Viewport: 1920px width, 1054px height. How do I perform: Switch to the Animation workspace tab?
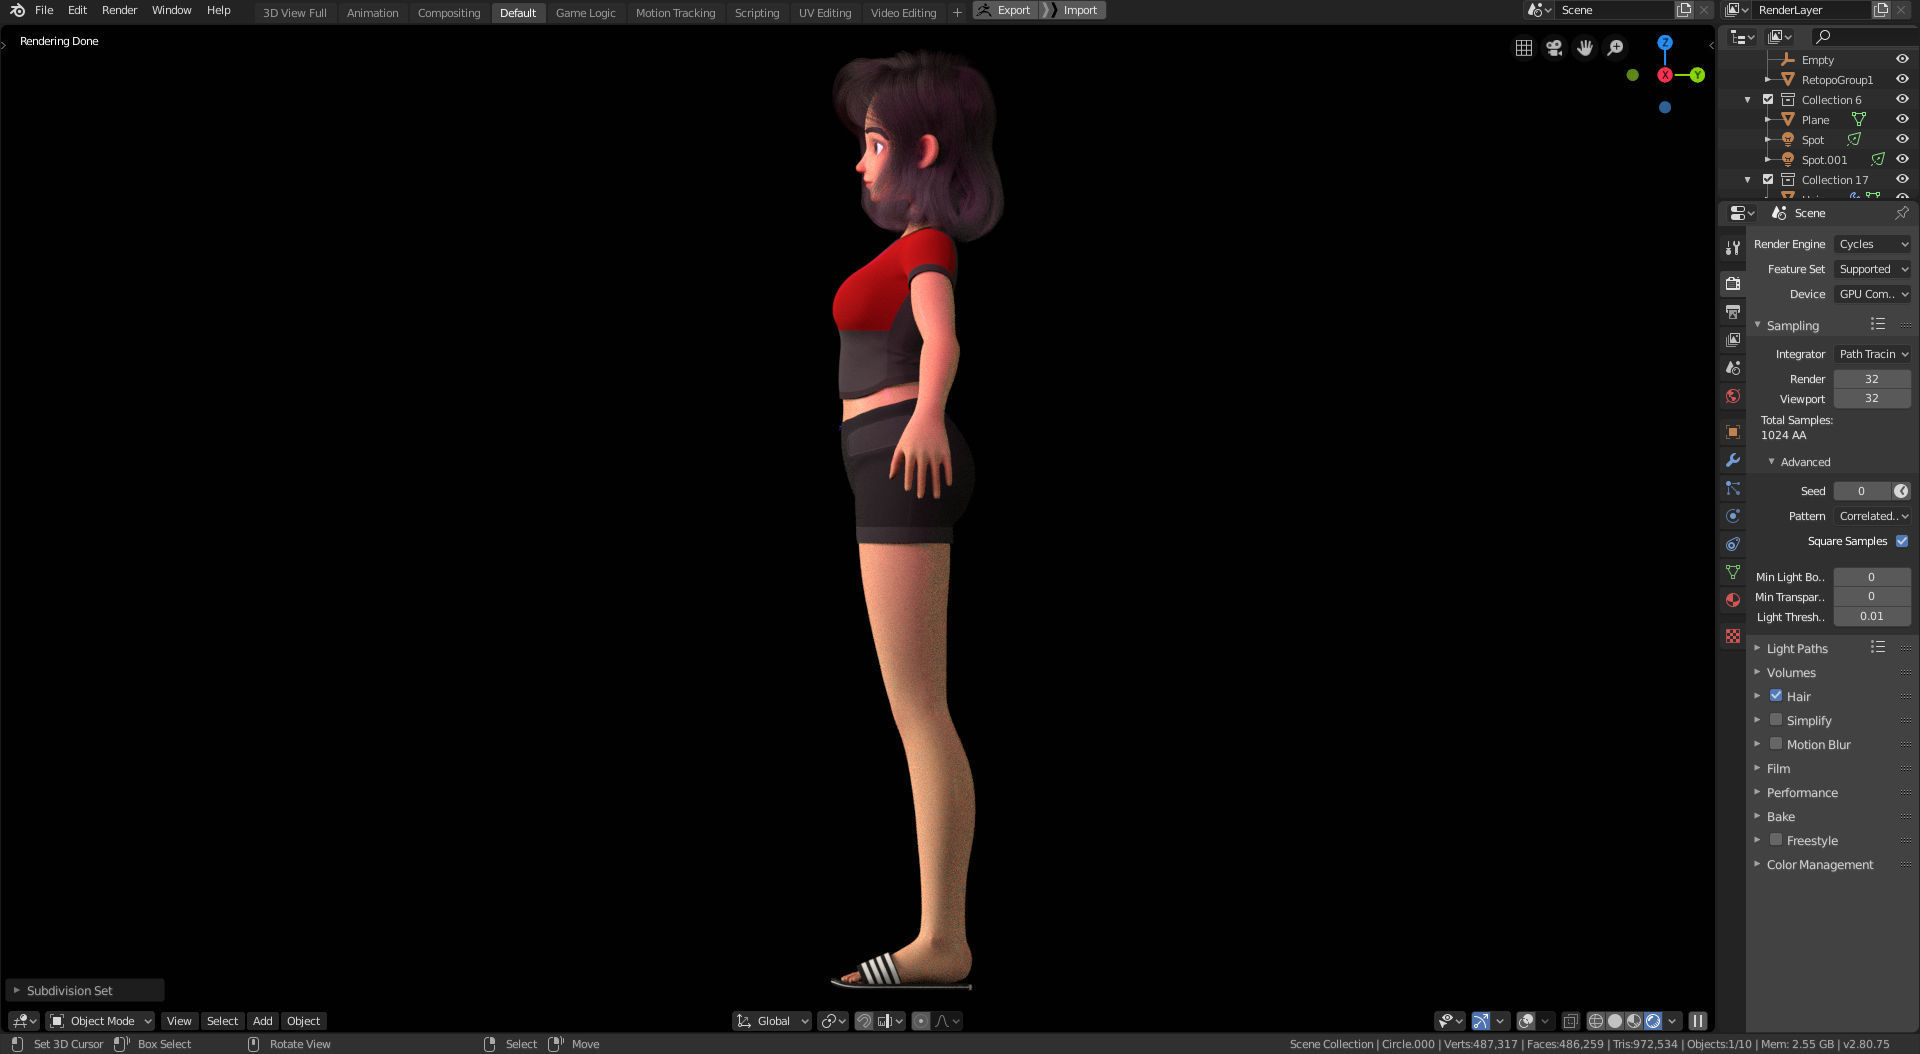tap(372, 12)
